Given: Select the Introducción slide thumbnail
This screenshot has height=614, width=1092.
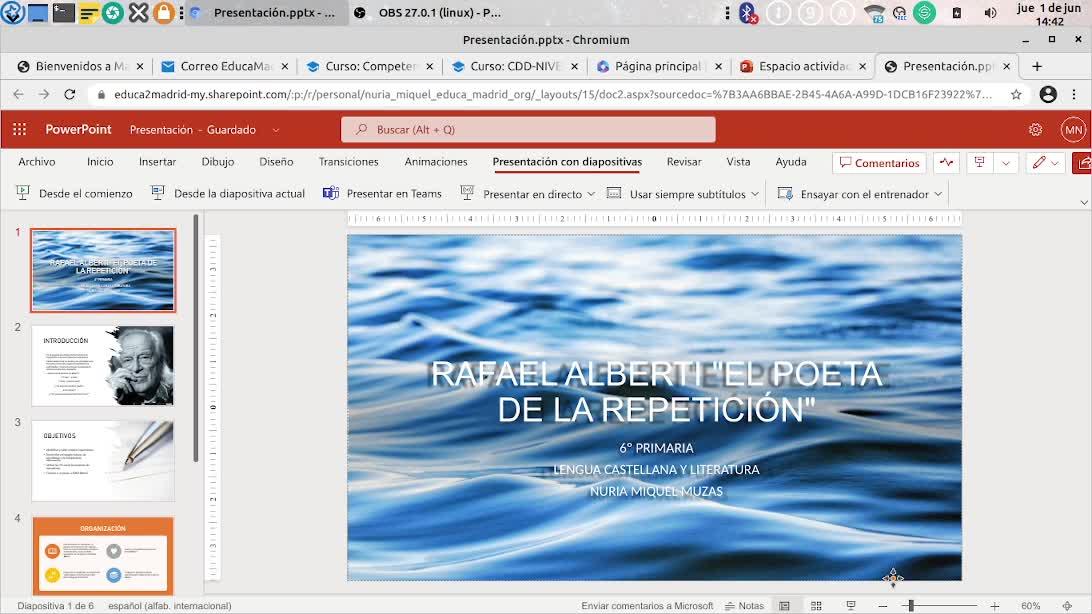Looking at the screenshot, I should click(x=103, y=365).
